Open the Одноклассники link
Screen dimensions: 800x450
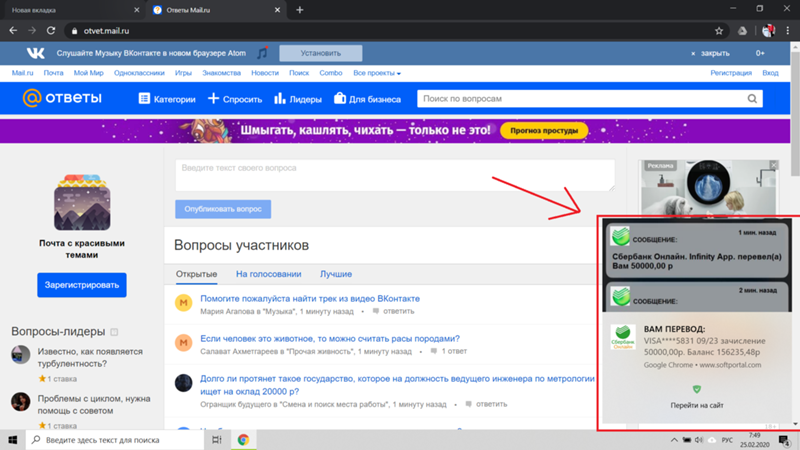[139, 73]
